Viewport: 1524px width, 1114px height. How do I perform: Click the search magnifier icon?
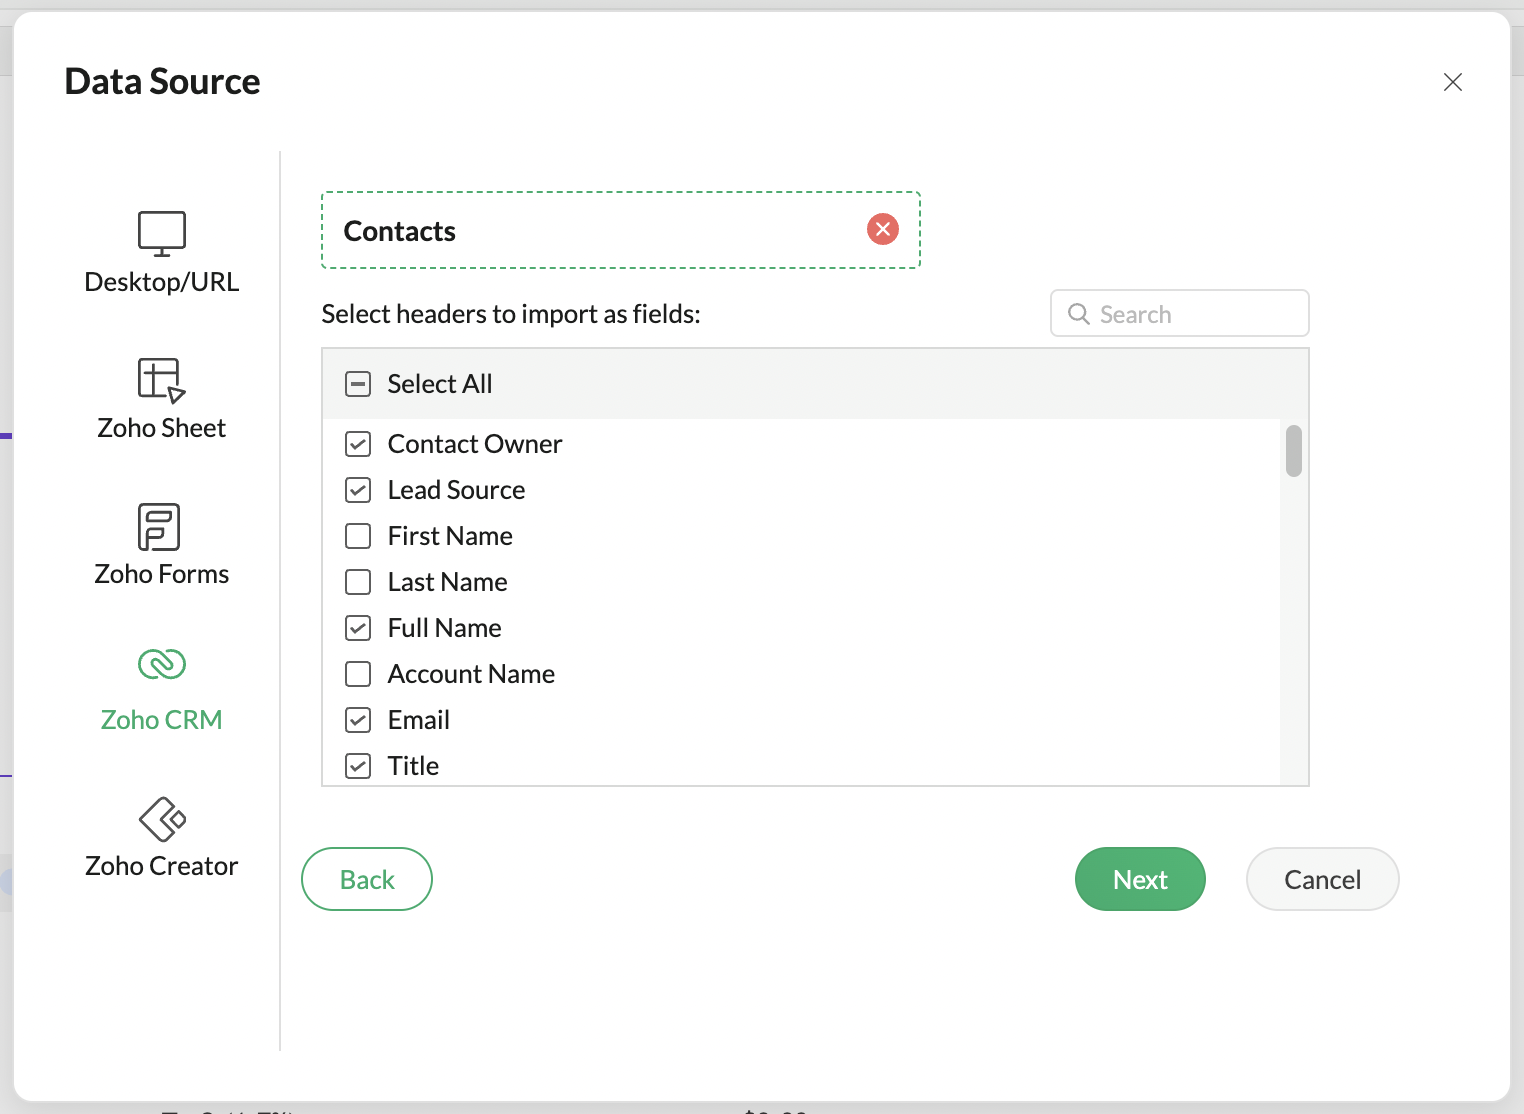pos(1078,314)
